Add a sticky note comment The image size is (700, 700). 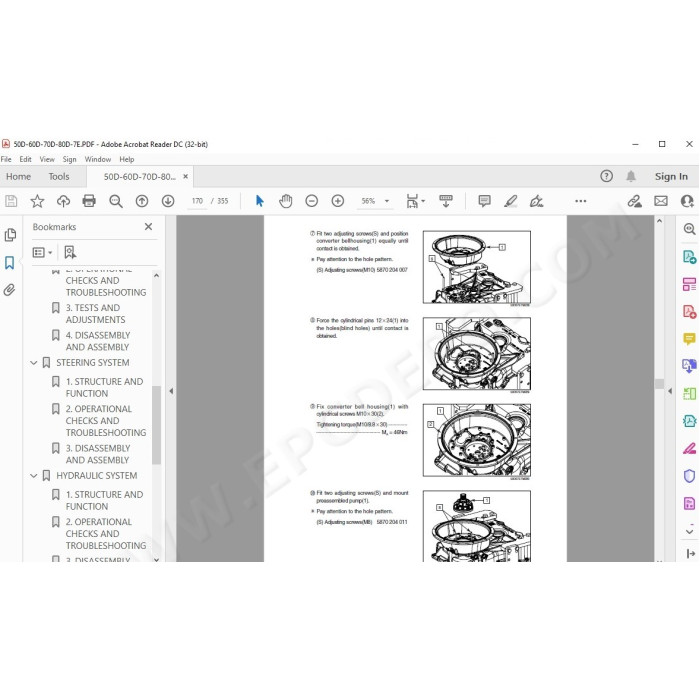(484, 201)
